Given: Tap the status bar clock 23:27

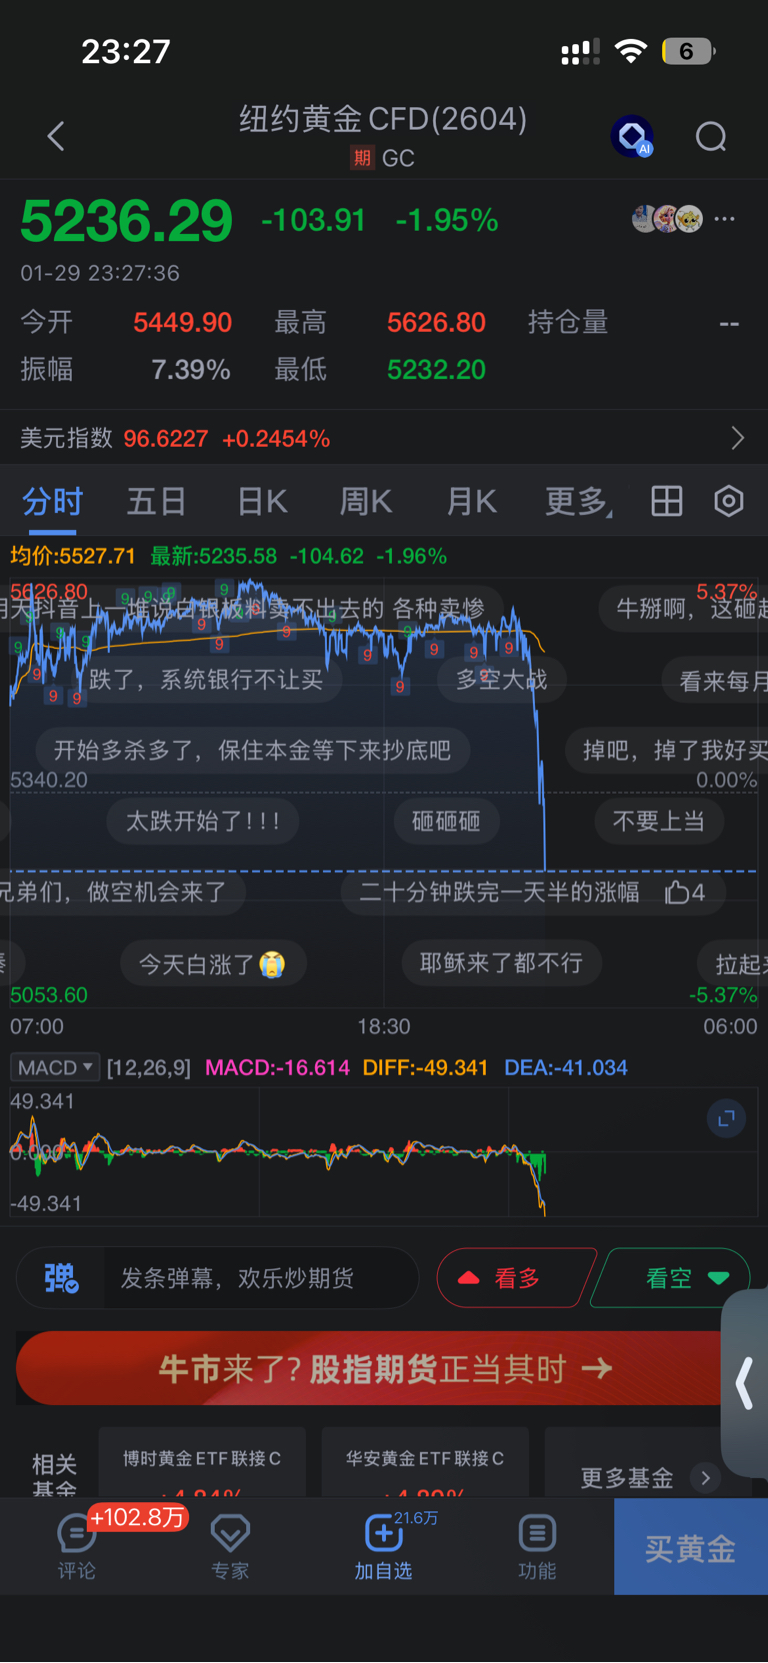Looking at the screenshot, I should pyautogui.click(x=126, y=51).
